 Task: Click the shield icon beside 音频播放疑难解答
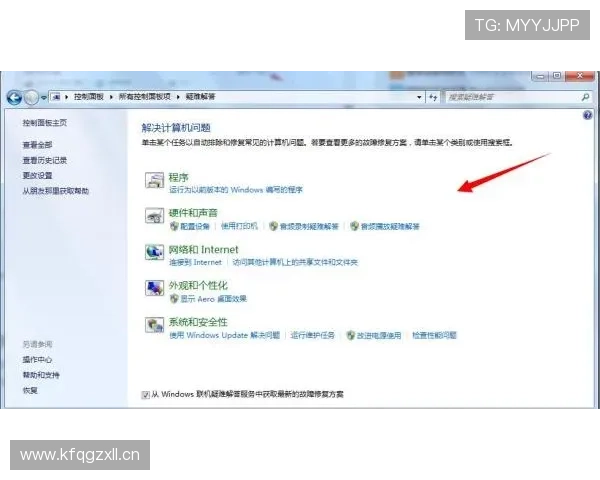(x=354, y=226)
